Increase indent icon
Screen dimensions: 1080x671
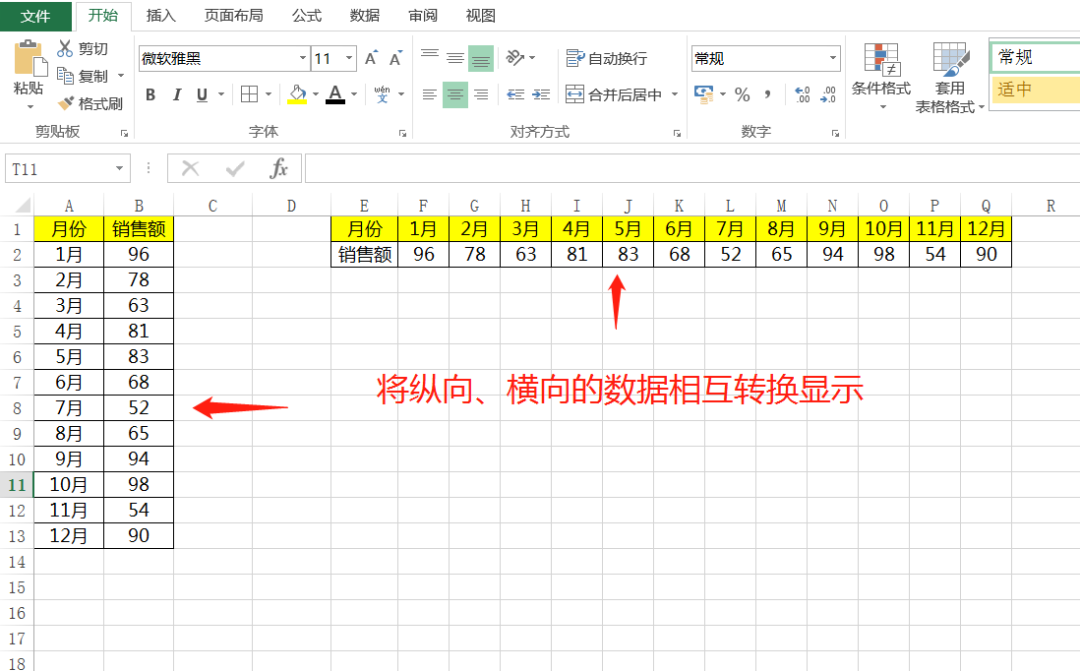click(541, 94)
